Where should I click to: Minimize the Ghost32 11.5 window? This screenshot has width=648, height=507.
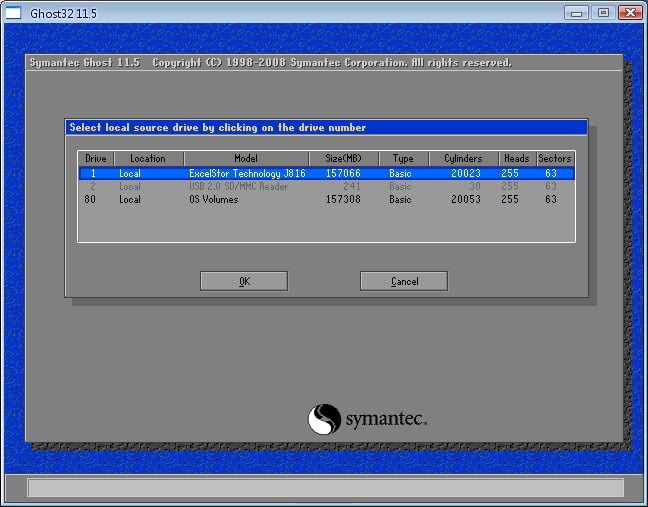576,13
